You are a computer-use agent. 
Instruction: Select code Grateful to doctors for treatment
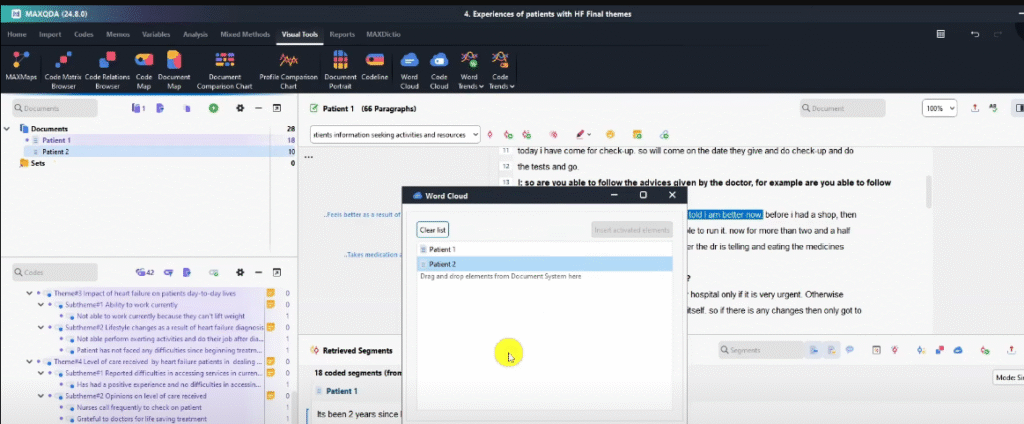pos(142,419)
